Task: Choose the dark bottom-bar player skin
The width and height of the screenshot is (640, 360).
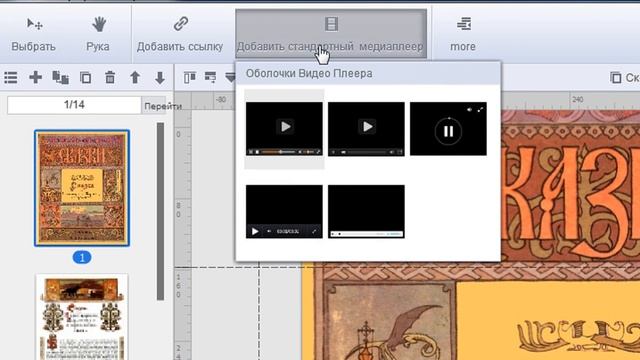Action: (x=284, y=211)
